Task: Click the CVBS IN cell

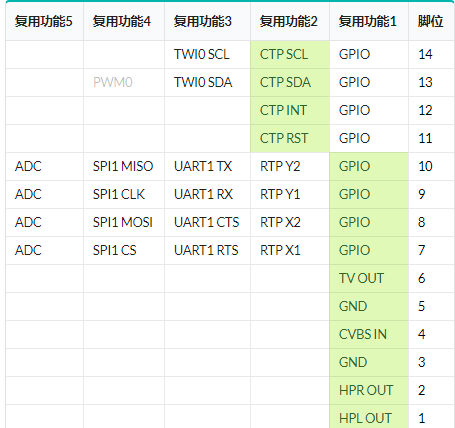Action: tap(369, 335)
